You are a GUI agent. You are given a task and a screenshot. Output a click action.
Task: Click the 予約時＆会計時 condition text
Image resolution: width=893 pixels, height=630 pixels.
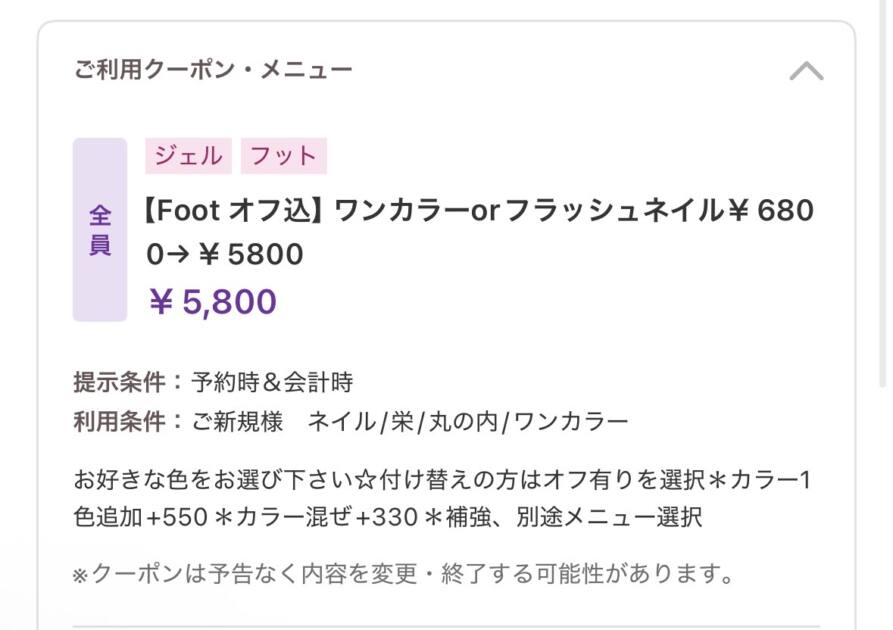click(x=272, y=382)
